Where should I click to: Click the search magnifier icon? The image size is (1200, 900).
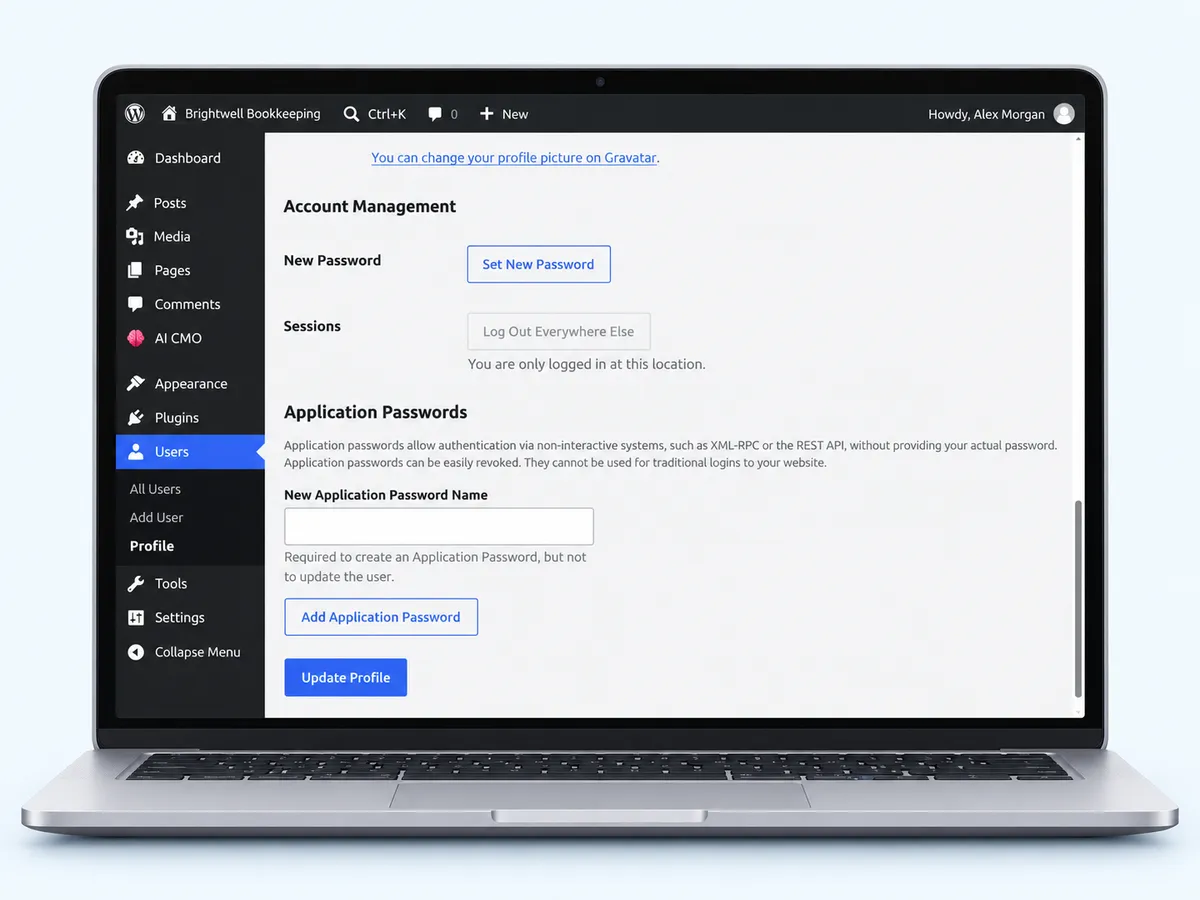351,114
